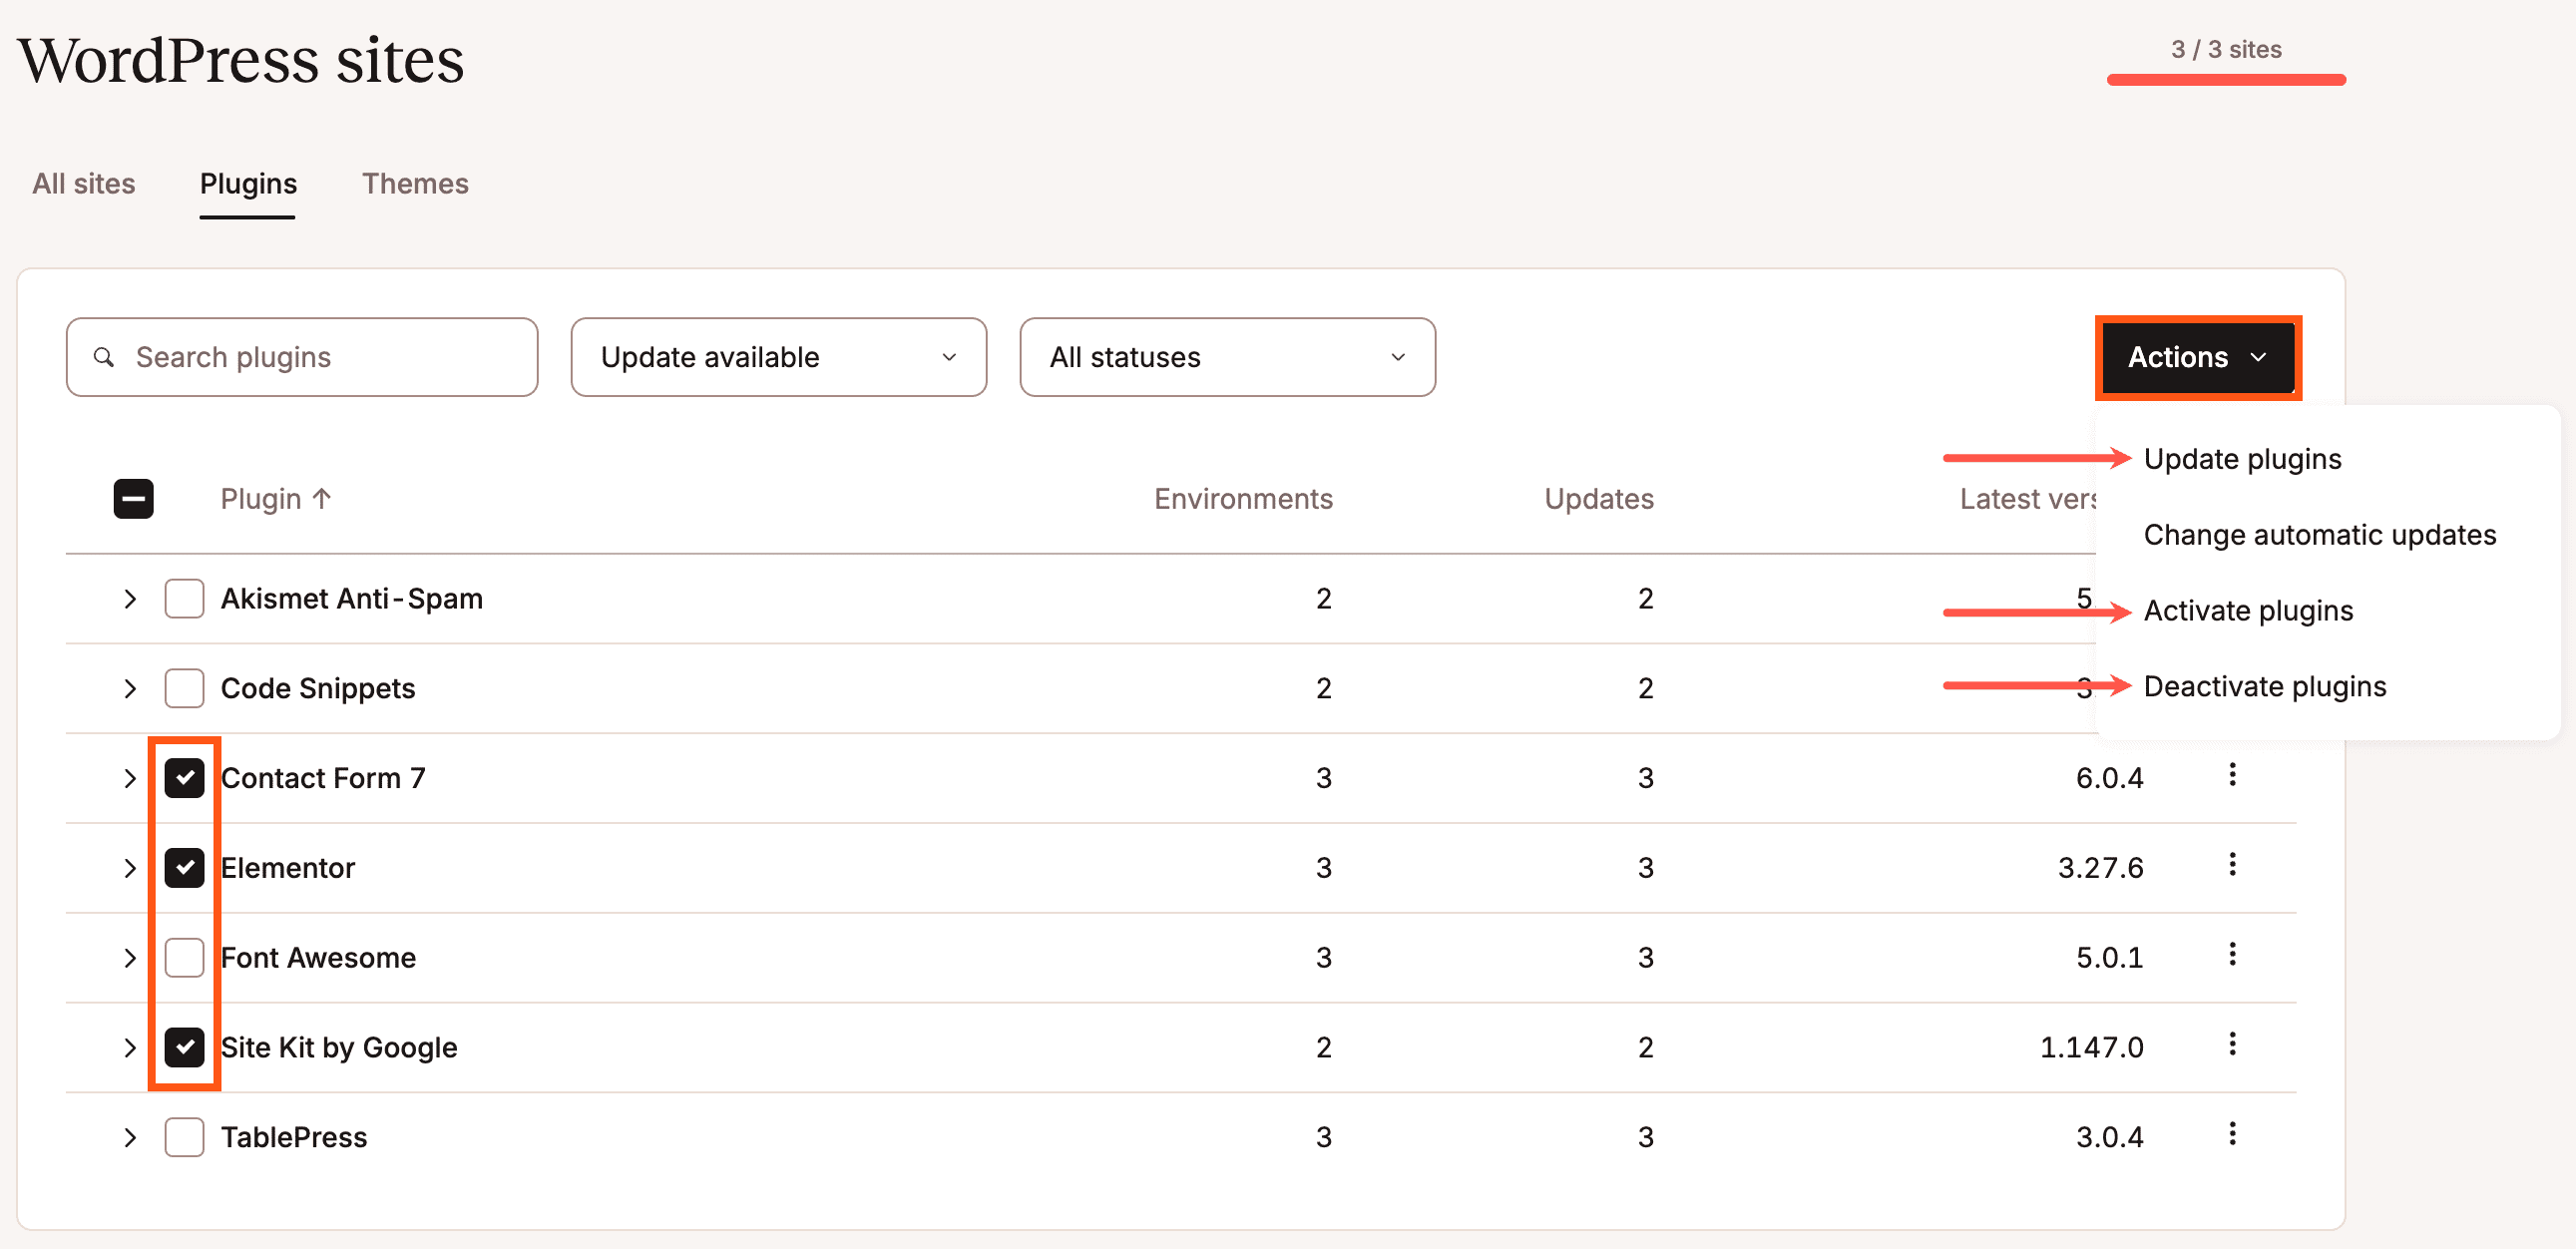
Task: Click latest version 3.27.6
Action: click(2100, 868)
